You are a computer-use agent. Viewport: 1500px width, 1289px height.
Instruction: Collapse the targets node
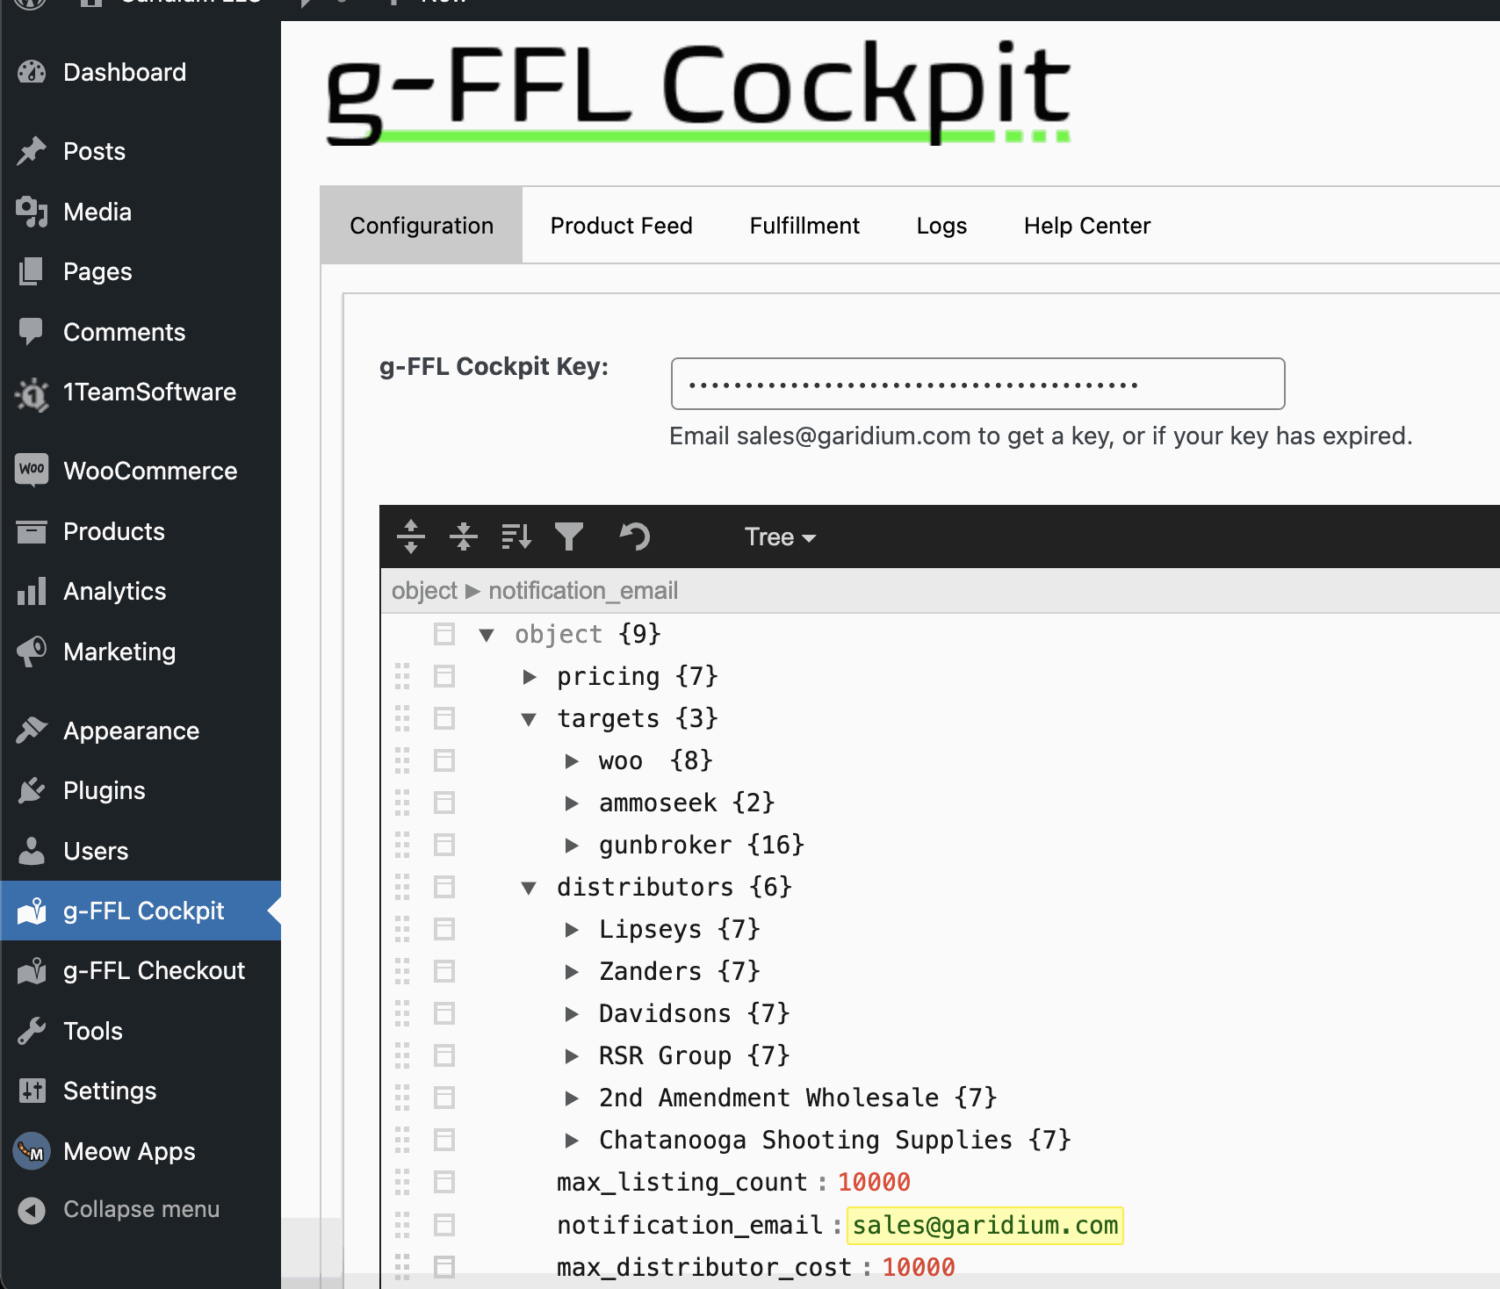pyautogui.click(x=529, y=719)
